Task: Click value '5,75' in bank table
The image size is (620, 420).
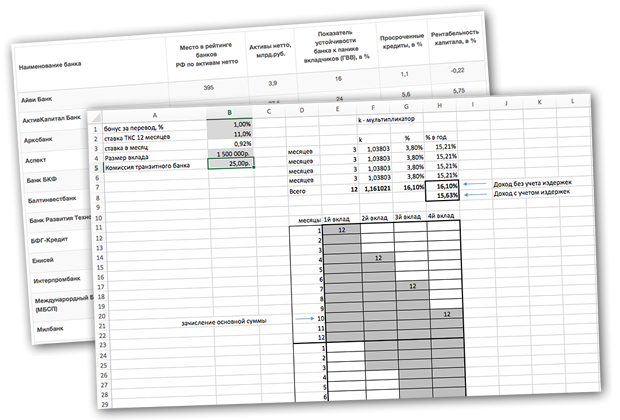Action: [x=459, y=91]
